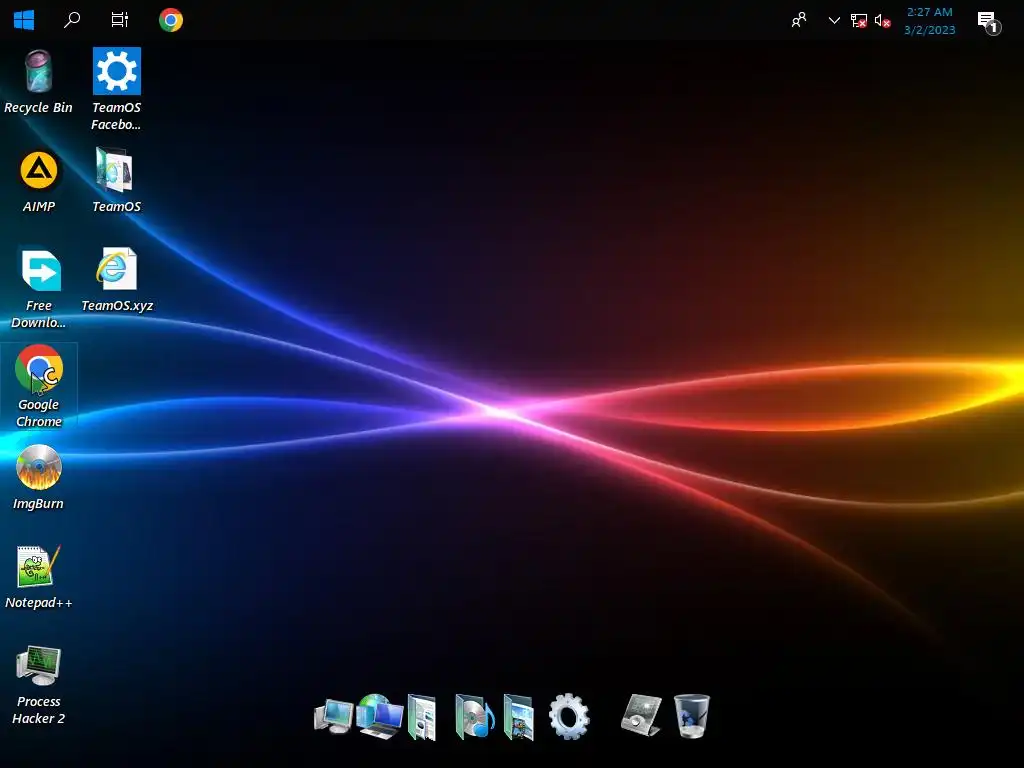Expand the hidden system tray icons chevron
Viewport: 1024px width, 768px height.
point(834,20)
